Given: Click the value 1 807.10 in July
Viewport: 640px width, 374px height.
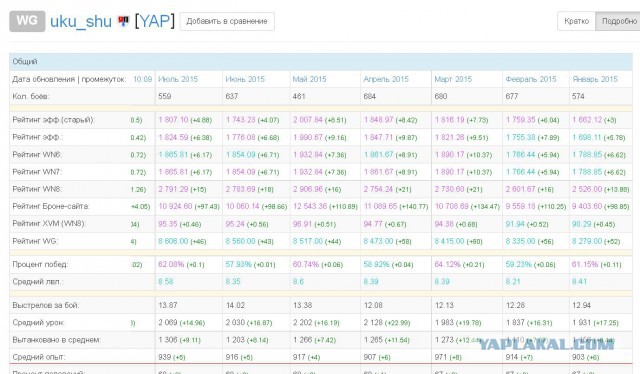Looking at the screenshot, I should [173, 120].
